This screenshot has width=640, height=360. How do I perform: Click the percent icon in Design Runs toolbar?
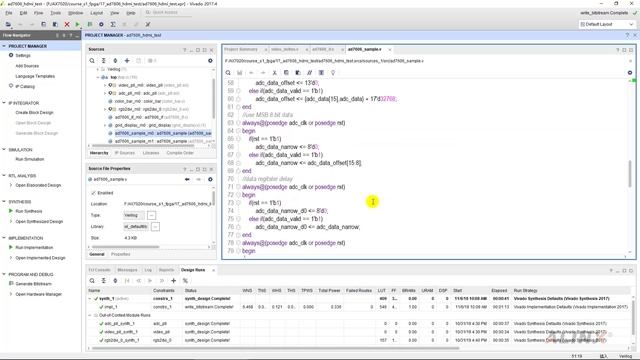click(x=185, y=281)
